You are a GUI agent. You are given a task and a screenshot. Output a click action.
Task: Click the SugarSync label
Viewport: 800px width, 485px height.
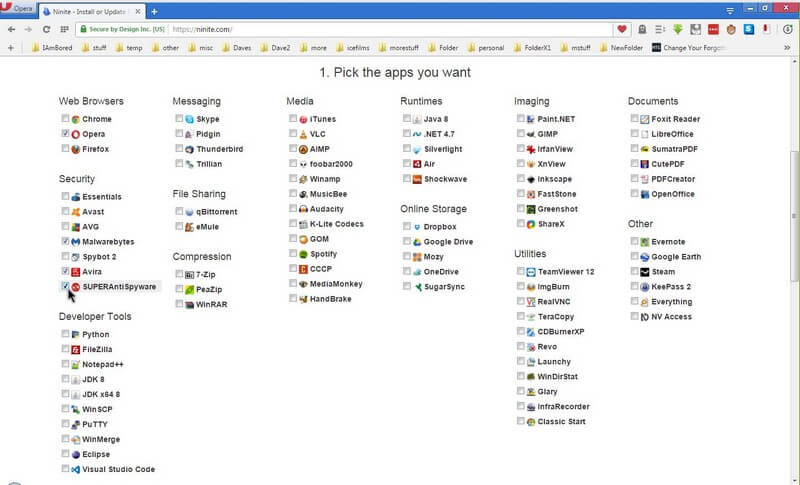[x=444, y=287]
